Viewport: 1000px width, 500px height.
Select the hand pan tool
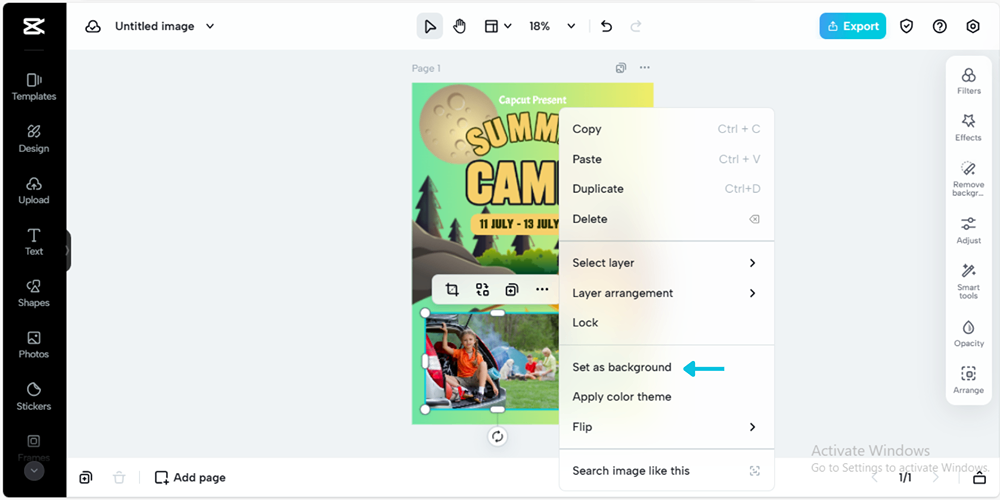459,26
